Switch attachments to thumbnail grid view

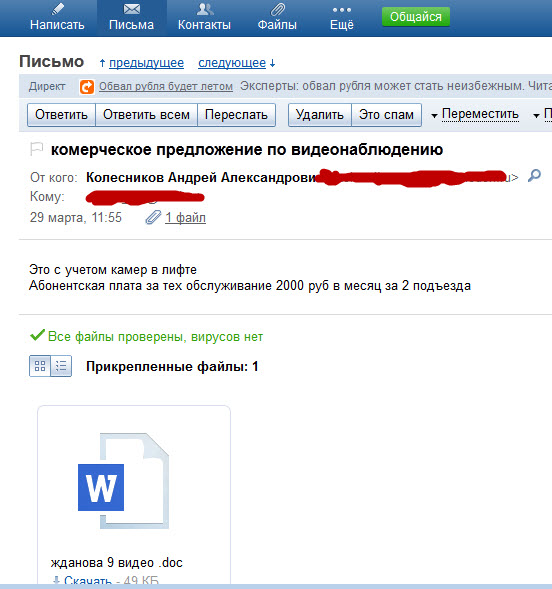(x=40, y=366)
